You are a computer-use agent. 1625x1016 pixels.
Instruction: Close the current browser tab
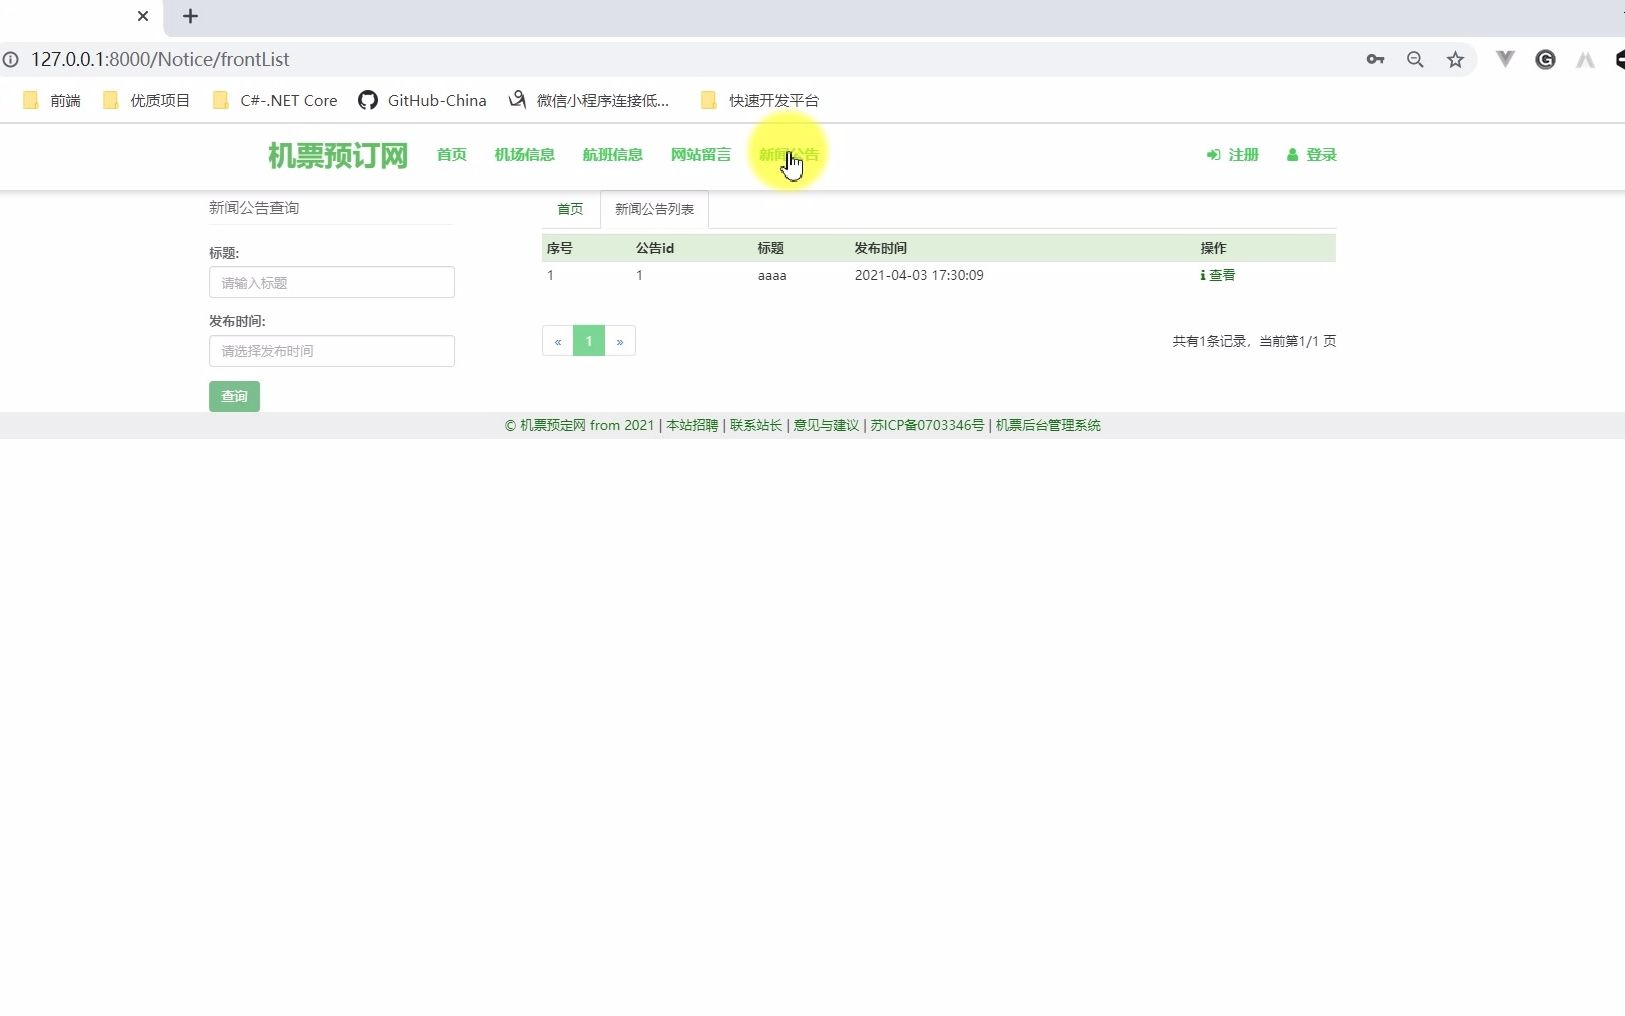pyautogui.click(x=143, y=16)
